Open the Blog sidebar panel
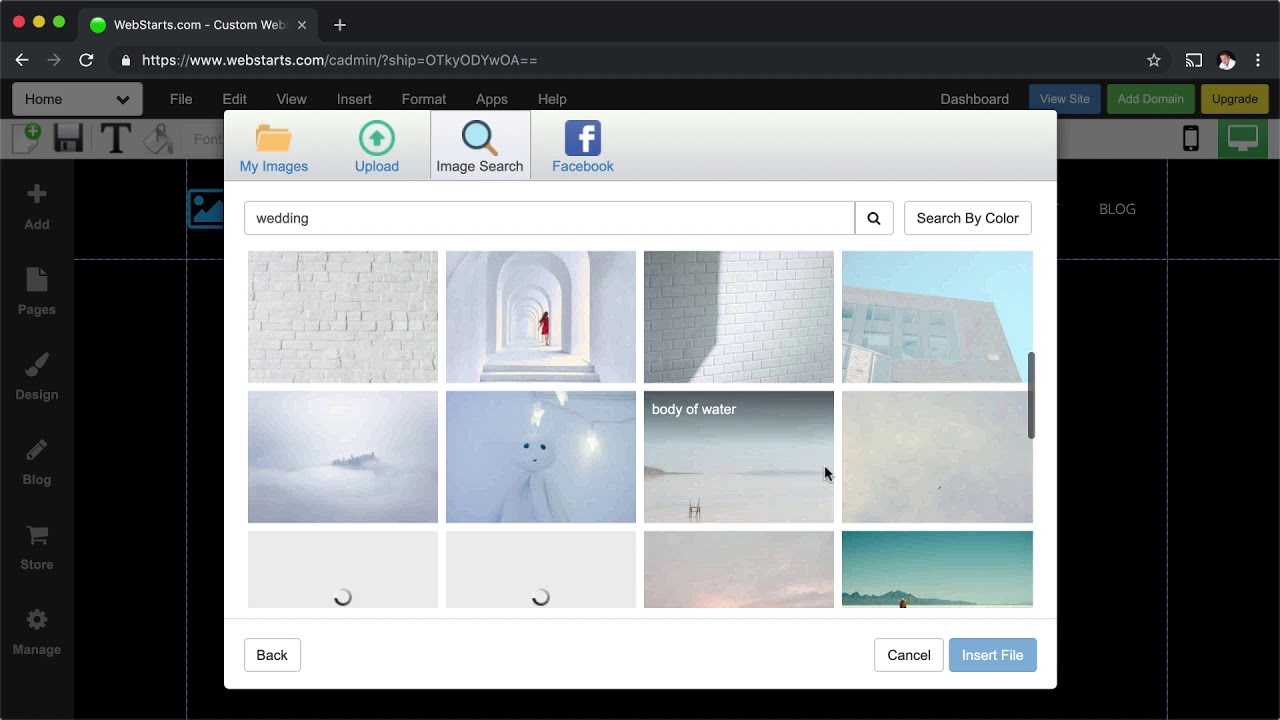Viewport: 1280px width, 720px height. [x=37, y=462]
